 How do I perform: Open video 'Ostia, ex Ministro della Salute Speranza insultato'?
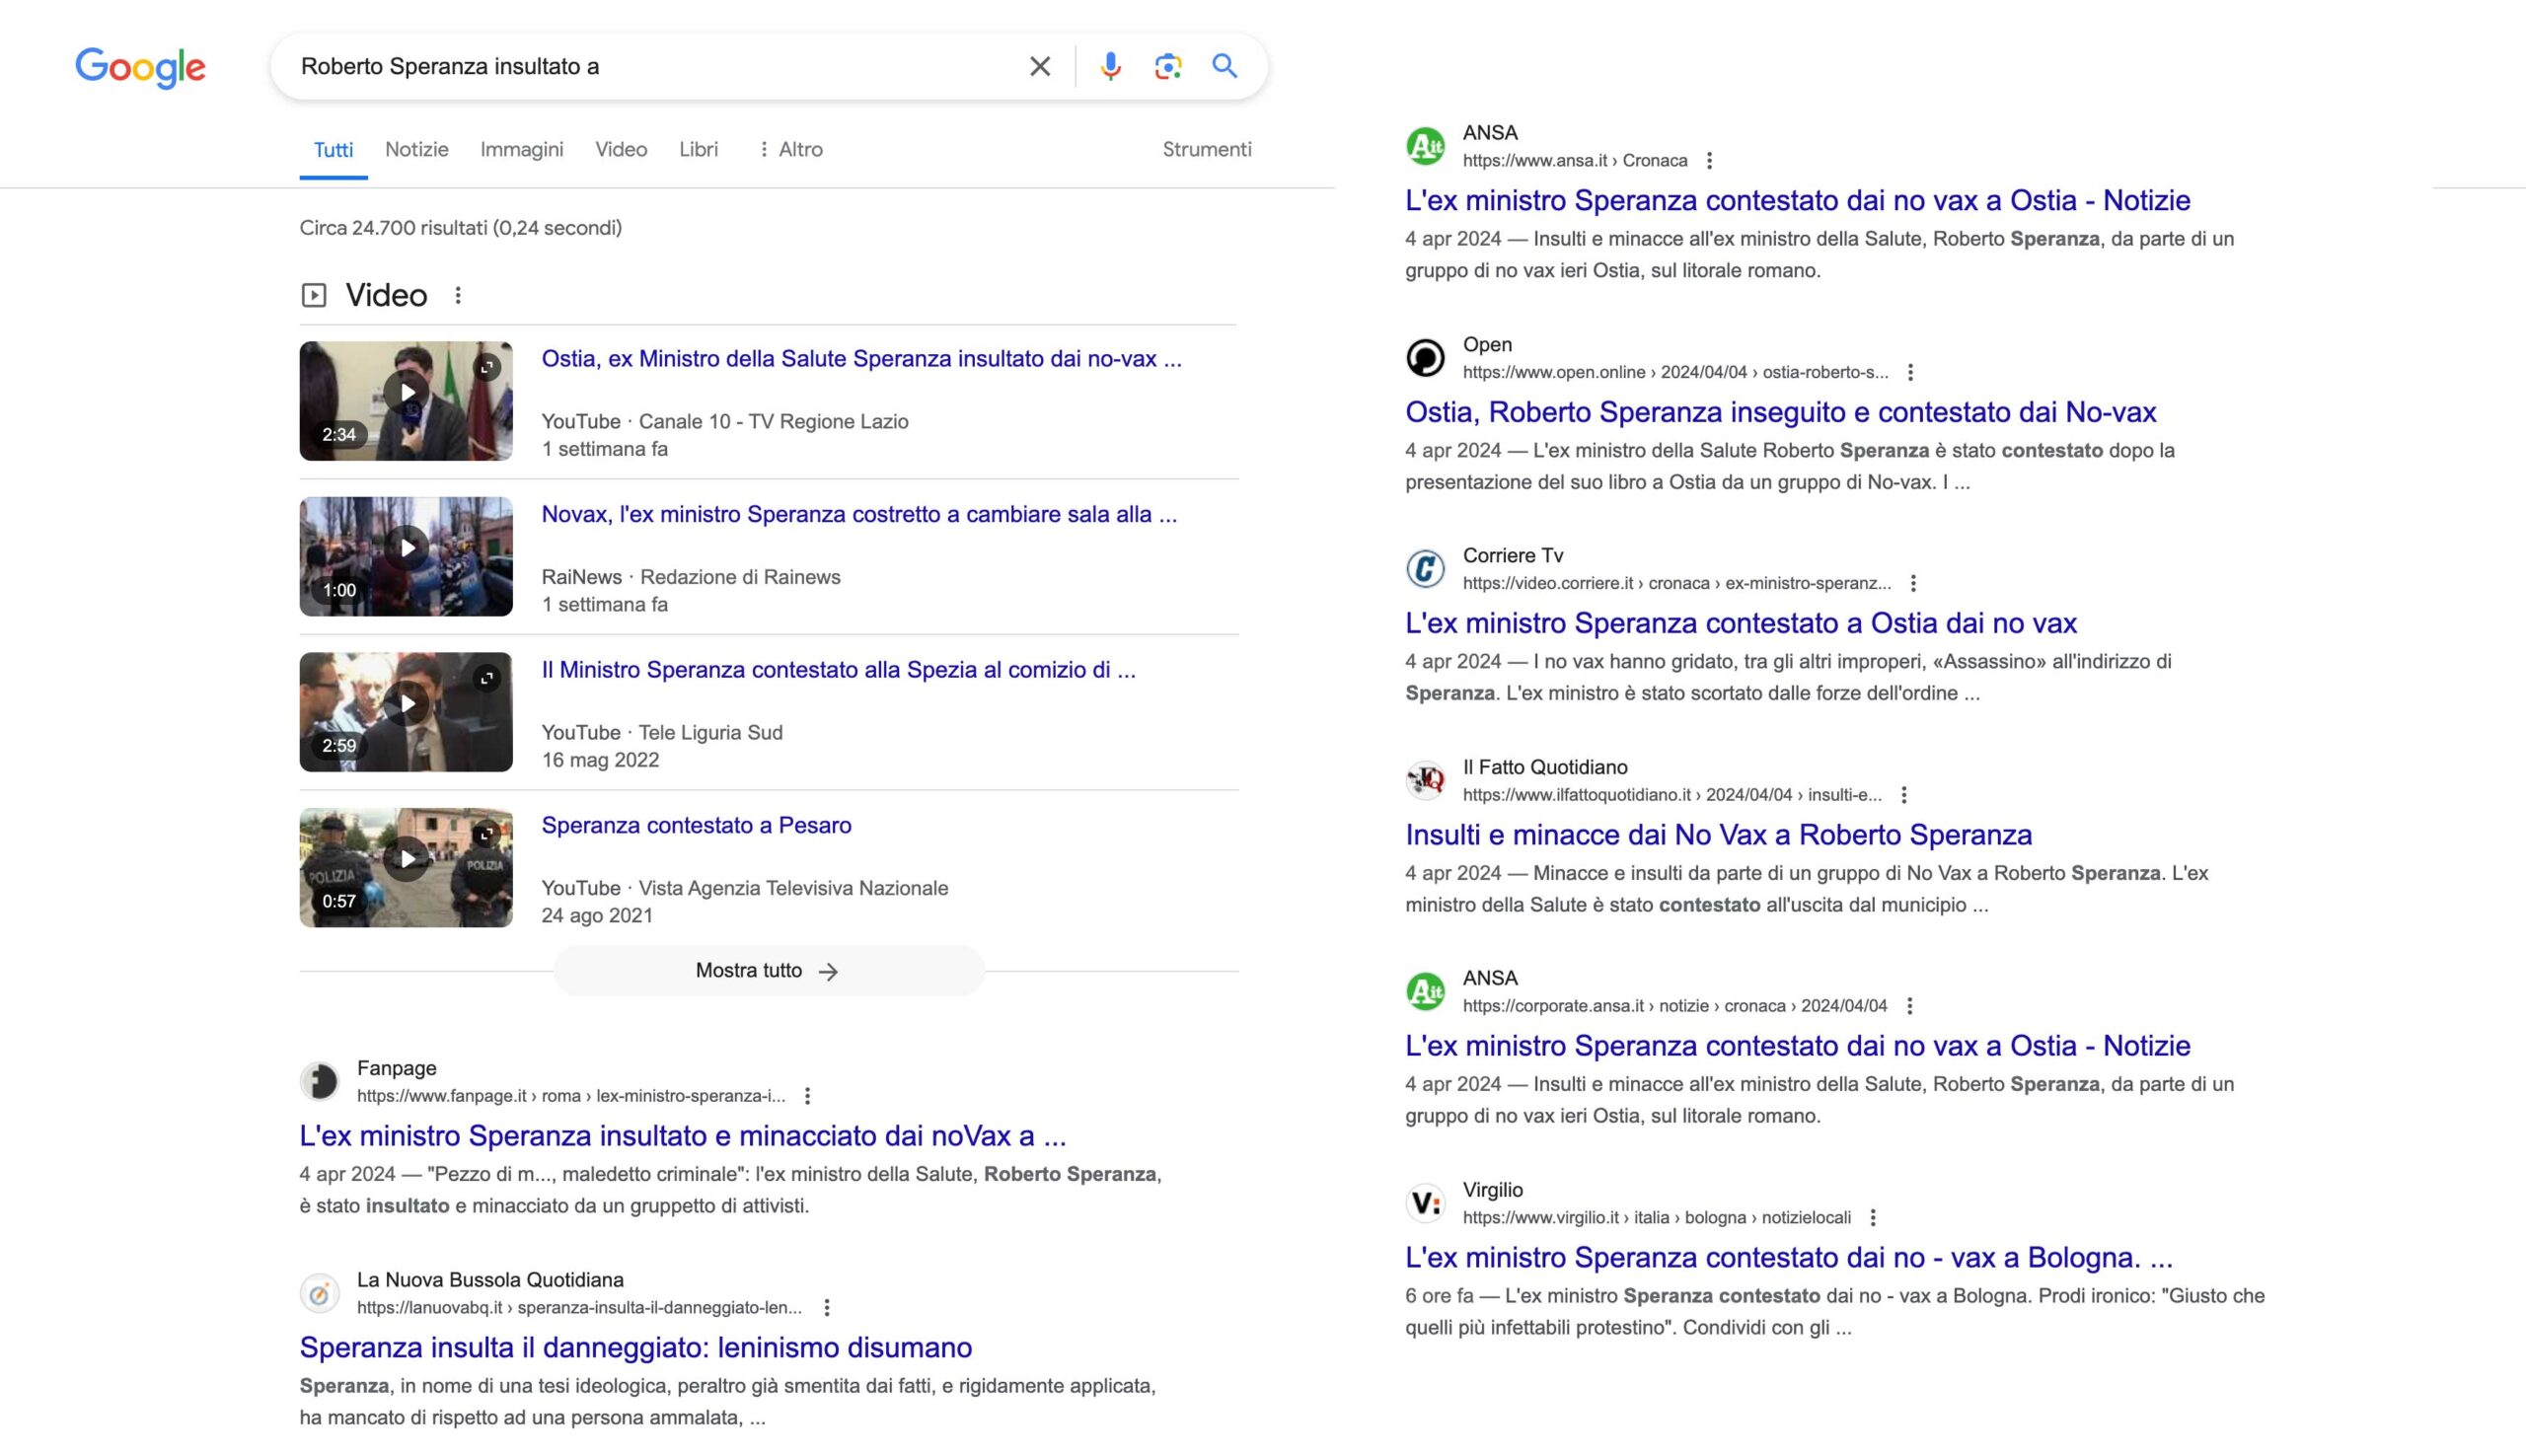(x=862, y=359)
